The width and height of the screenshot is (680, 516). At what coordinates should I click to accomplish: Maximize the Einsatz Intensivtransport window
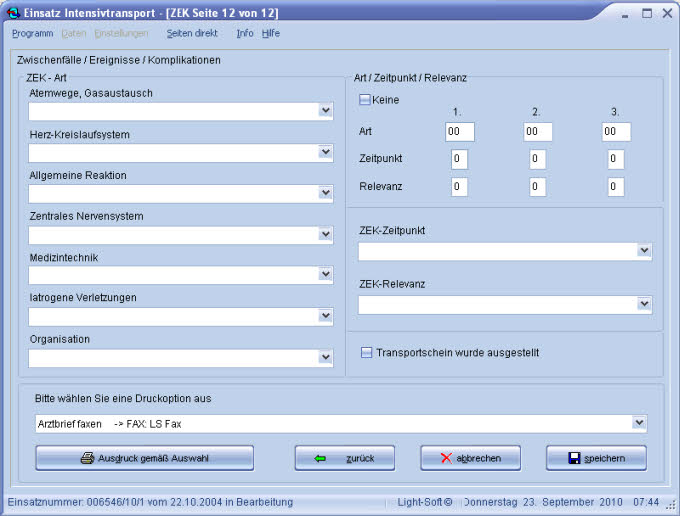click(647, 13)
